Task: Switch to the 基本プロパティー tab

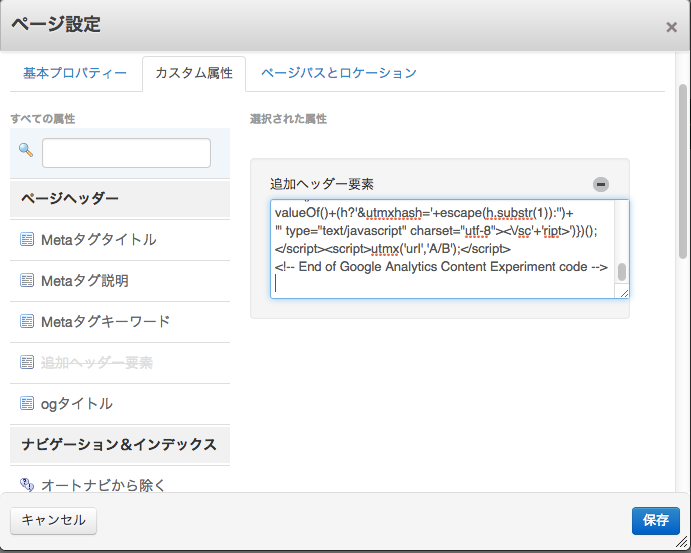Action: [75, 73]
